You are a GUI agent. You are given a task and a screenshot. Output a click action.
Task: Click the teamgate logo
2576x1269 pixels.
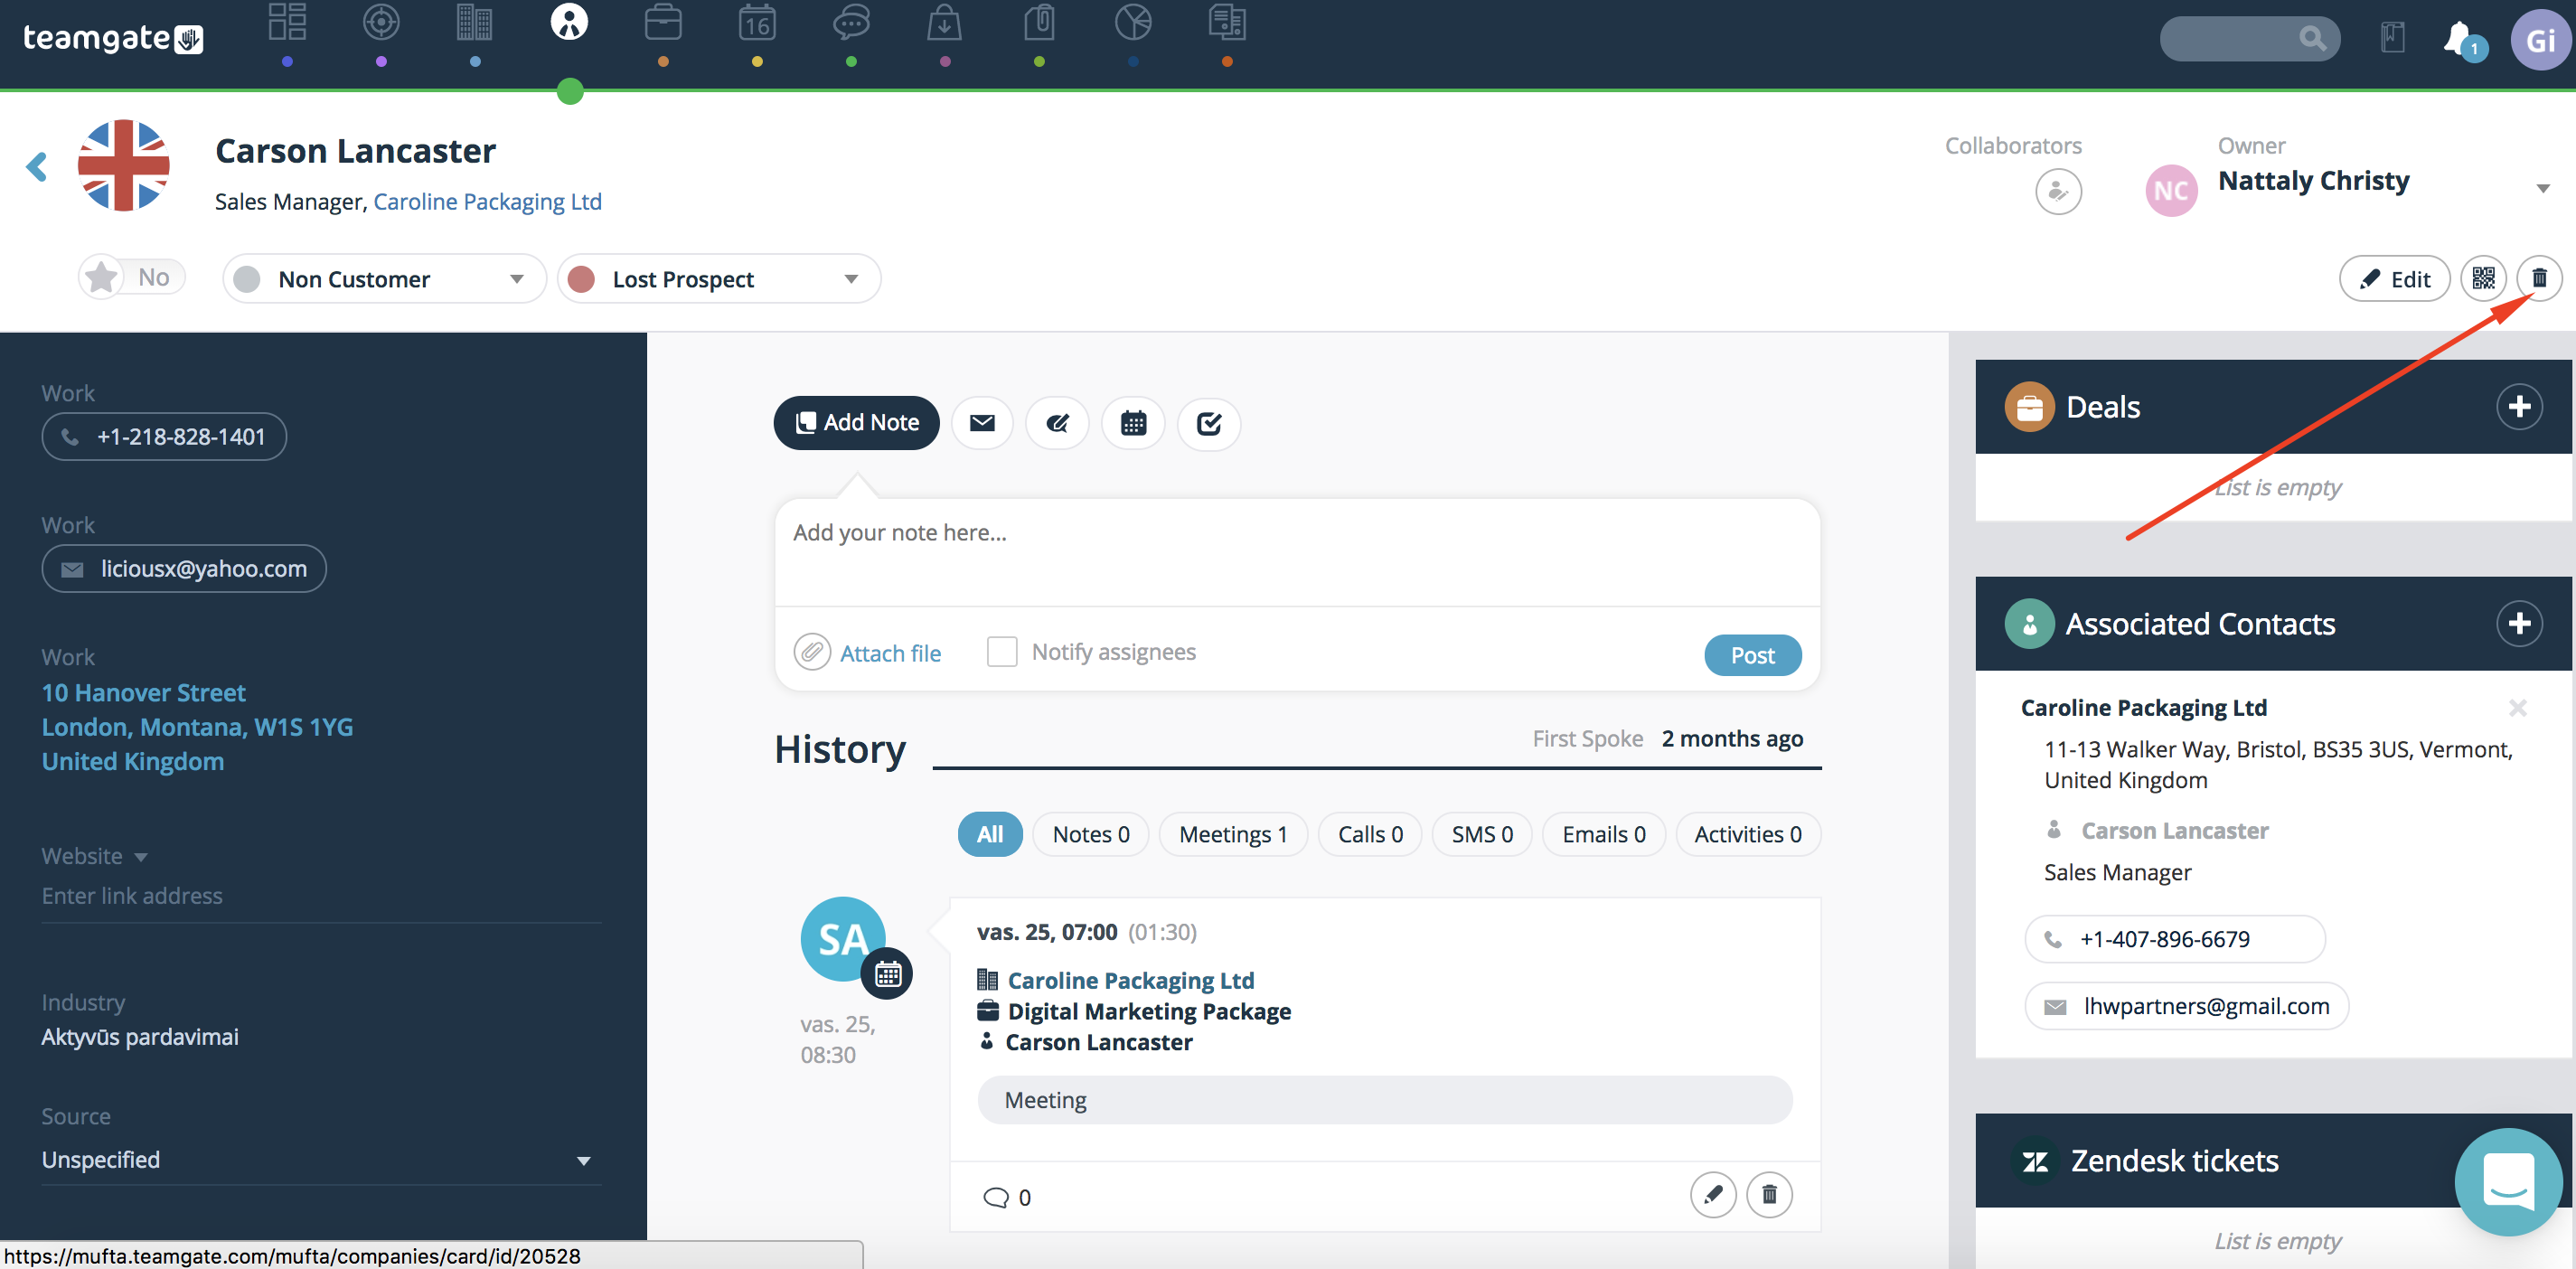(113, 38)
